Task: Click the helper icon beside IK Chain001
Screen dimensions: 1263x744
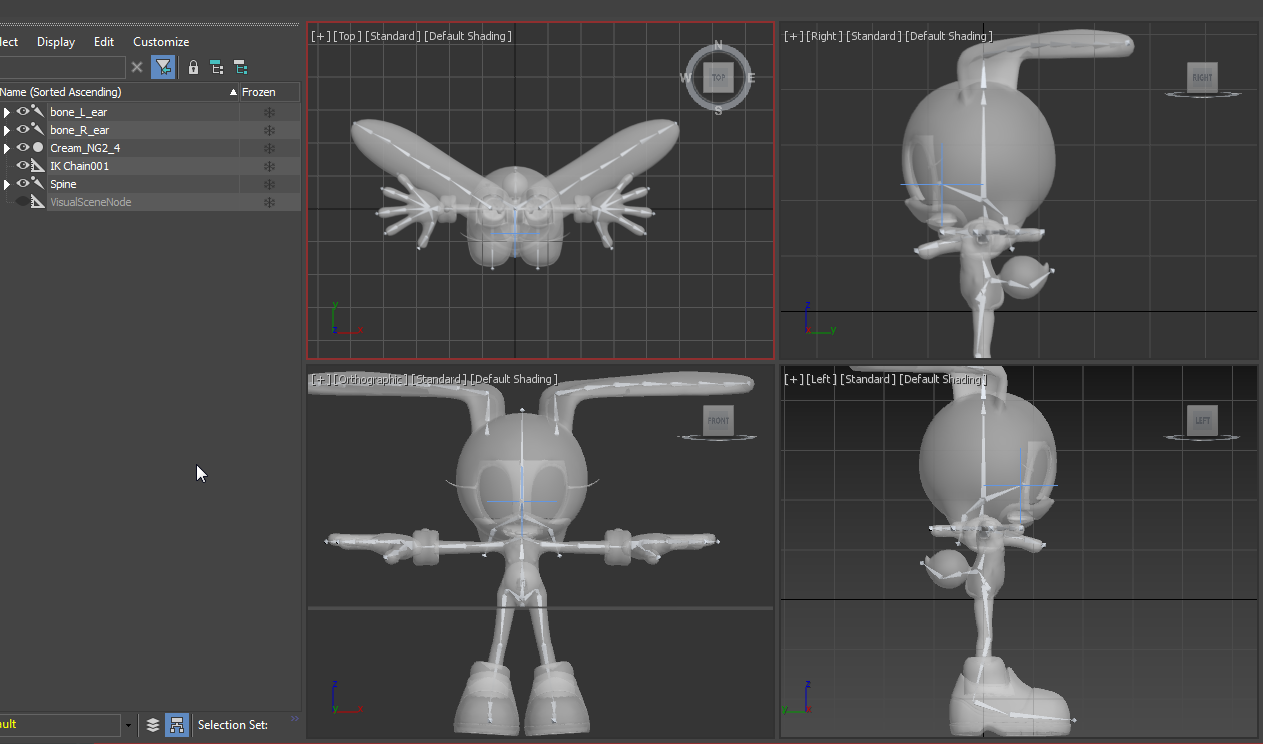Action: click(38, 166)
